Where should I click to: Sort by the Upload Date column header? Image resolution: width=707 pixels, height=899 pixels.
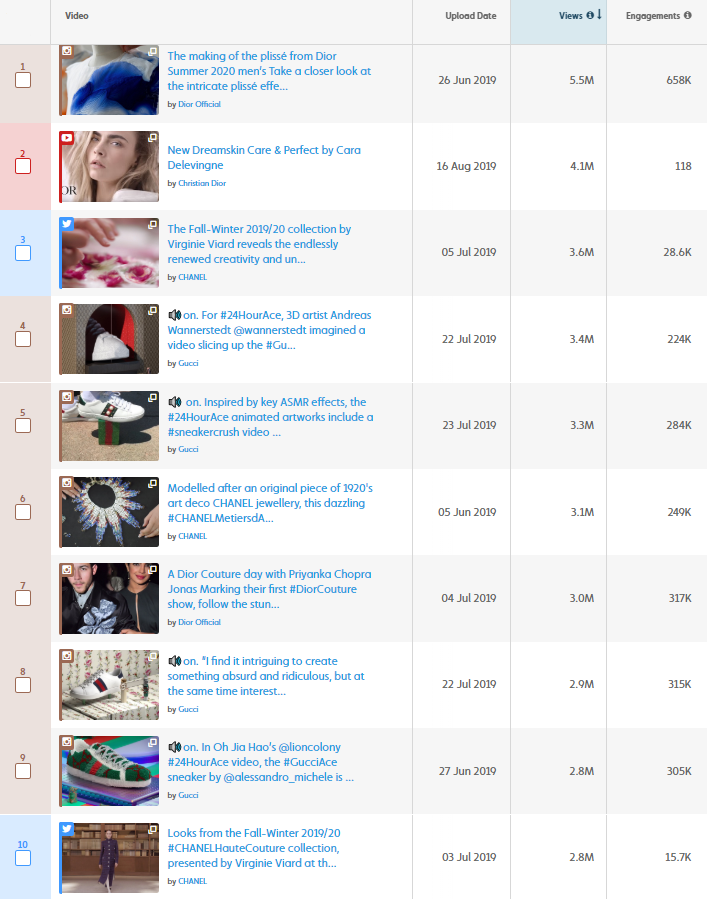point(471,16)
